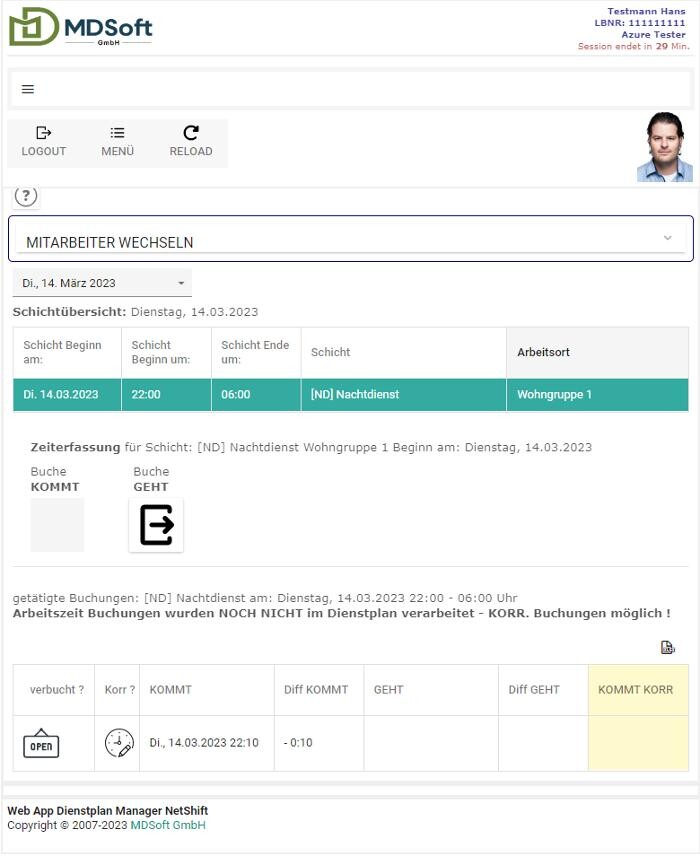Click the Schicht column header
This screenshot has height=856, width=700.
coord(330,353)
